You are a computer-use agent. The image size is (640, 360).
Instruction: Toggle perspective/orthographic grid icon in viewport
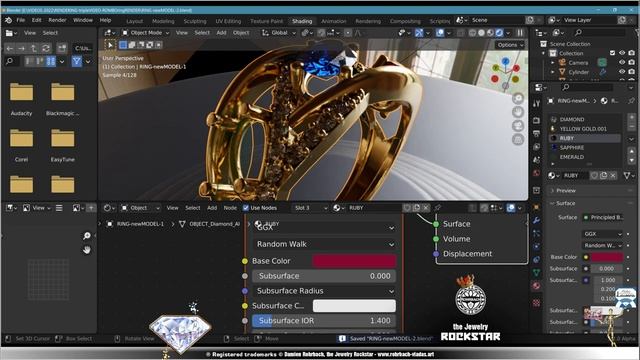click(x=518, y=140)
